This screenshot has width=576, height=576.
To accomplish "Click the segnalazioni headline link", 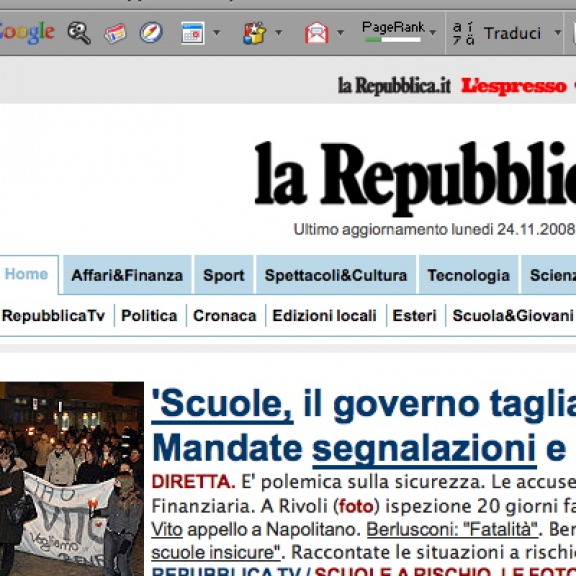I will (424, 450).
